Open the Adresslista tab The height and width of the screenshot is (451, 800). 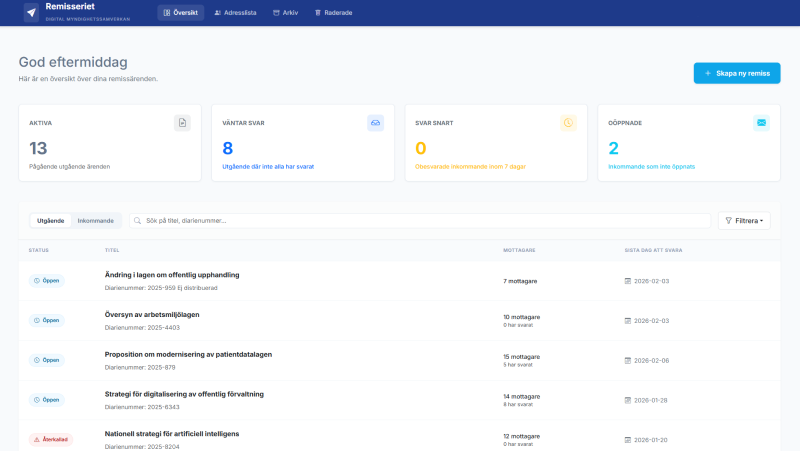[237, 13]
